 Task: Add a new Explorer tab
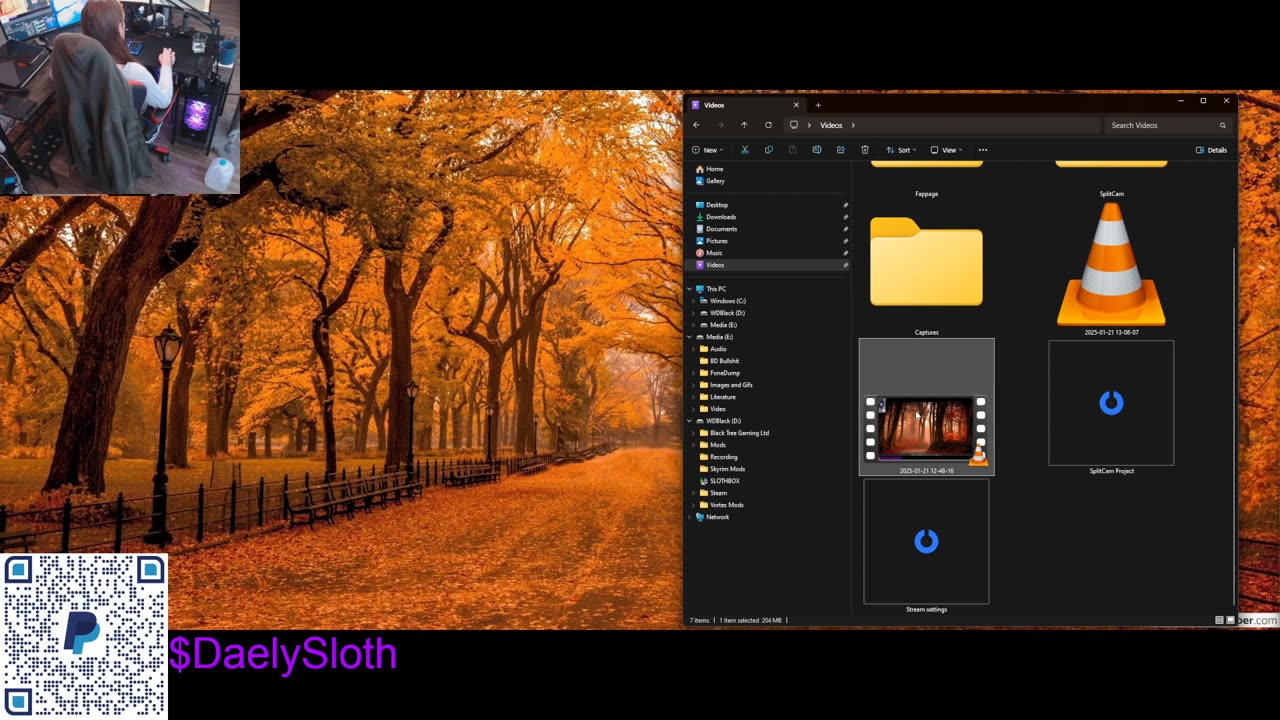point(818,105)
